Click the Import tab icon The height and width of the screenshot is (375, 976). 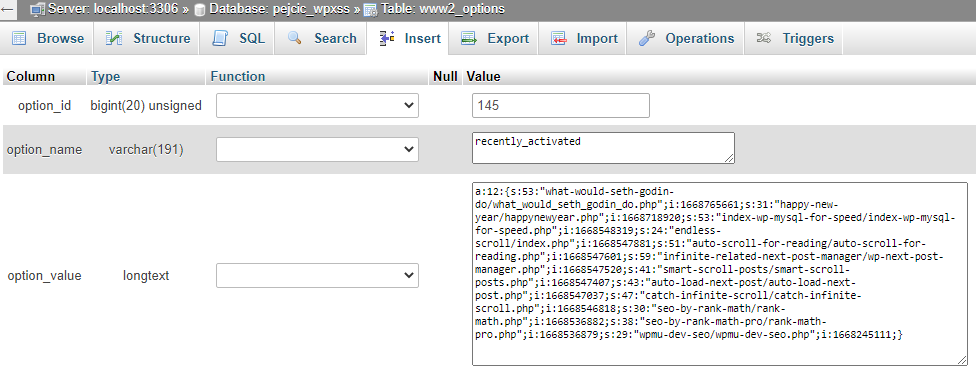click(559, 38)
